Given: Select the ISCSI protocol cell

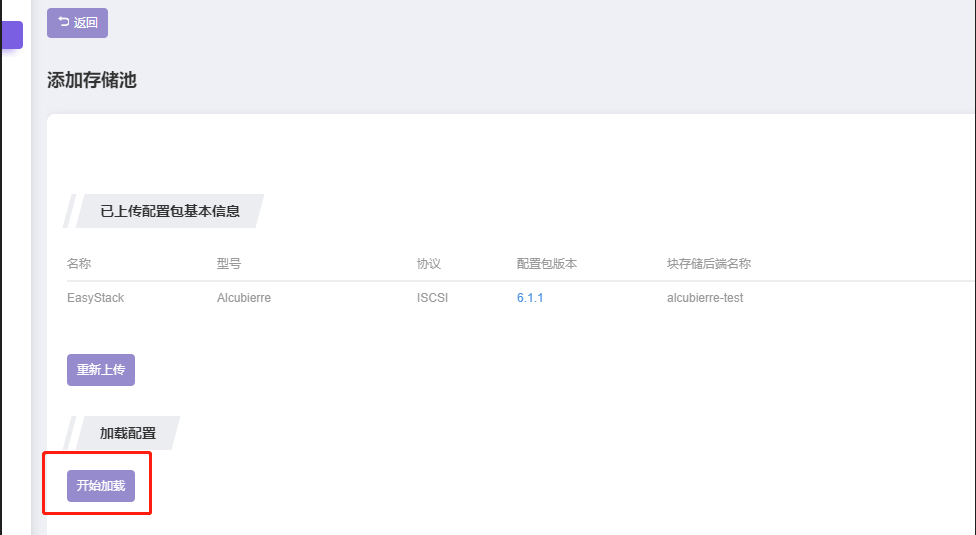Looking at the screenshot, I should point(432,298).
